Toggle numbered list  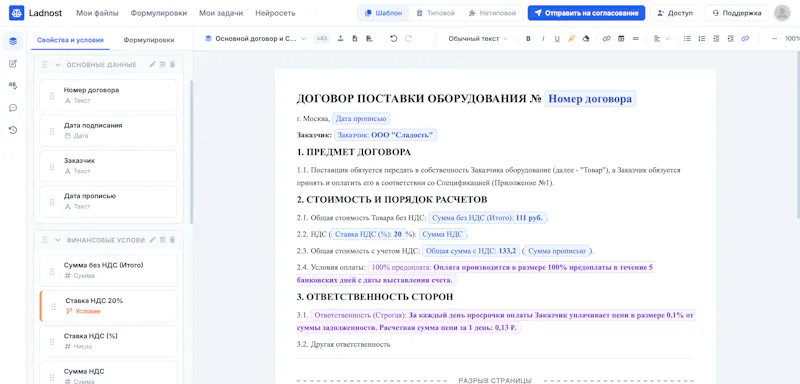click(702, 38)
